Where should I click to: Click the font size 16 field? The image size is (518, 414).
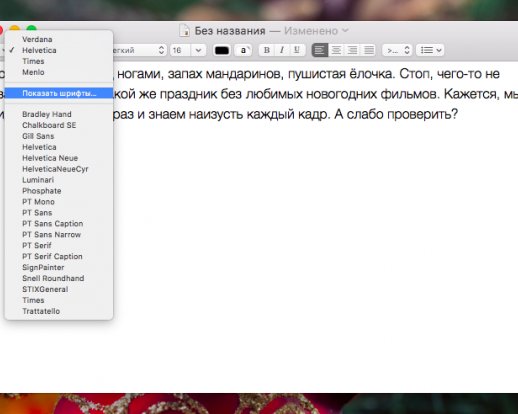point(180,50)
